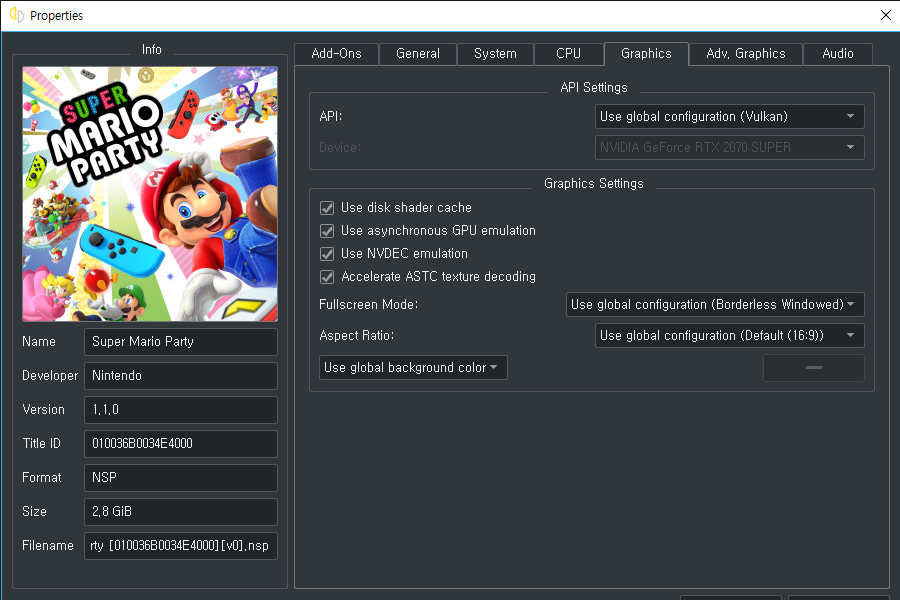The height and width of the screenshot is (600, 900).
Task: Open the Aspect Ratio dropdown
Action: pos(730,335)
